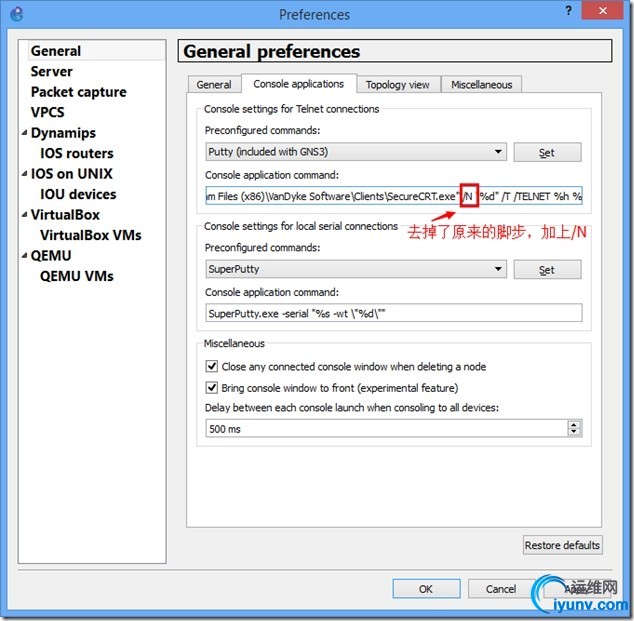Click the GNS3 app icon in title bar
The image size is (634, 621).
click(17, 15)
